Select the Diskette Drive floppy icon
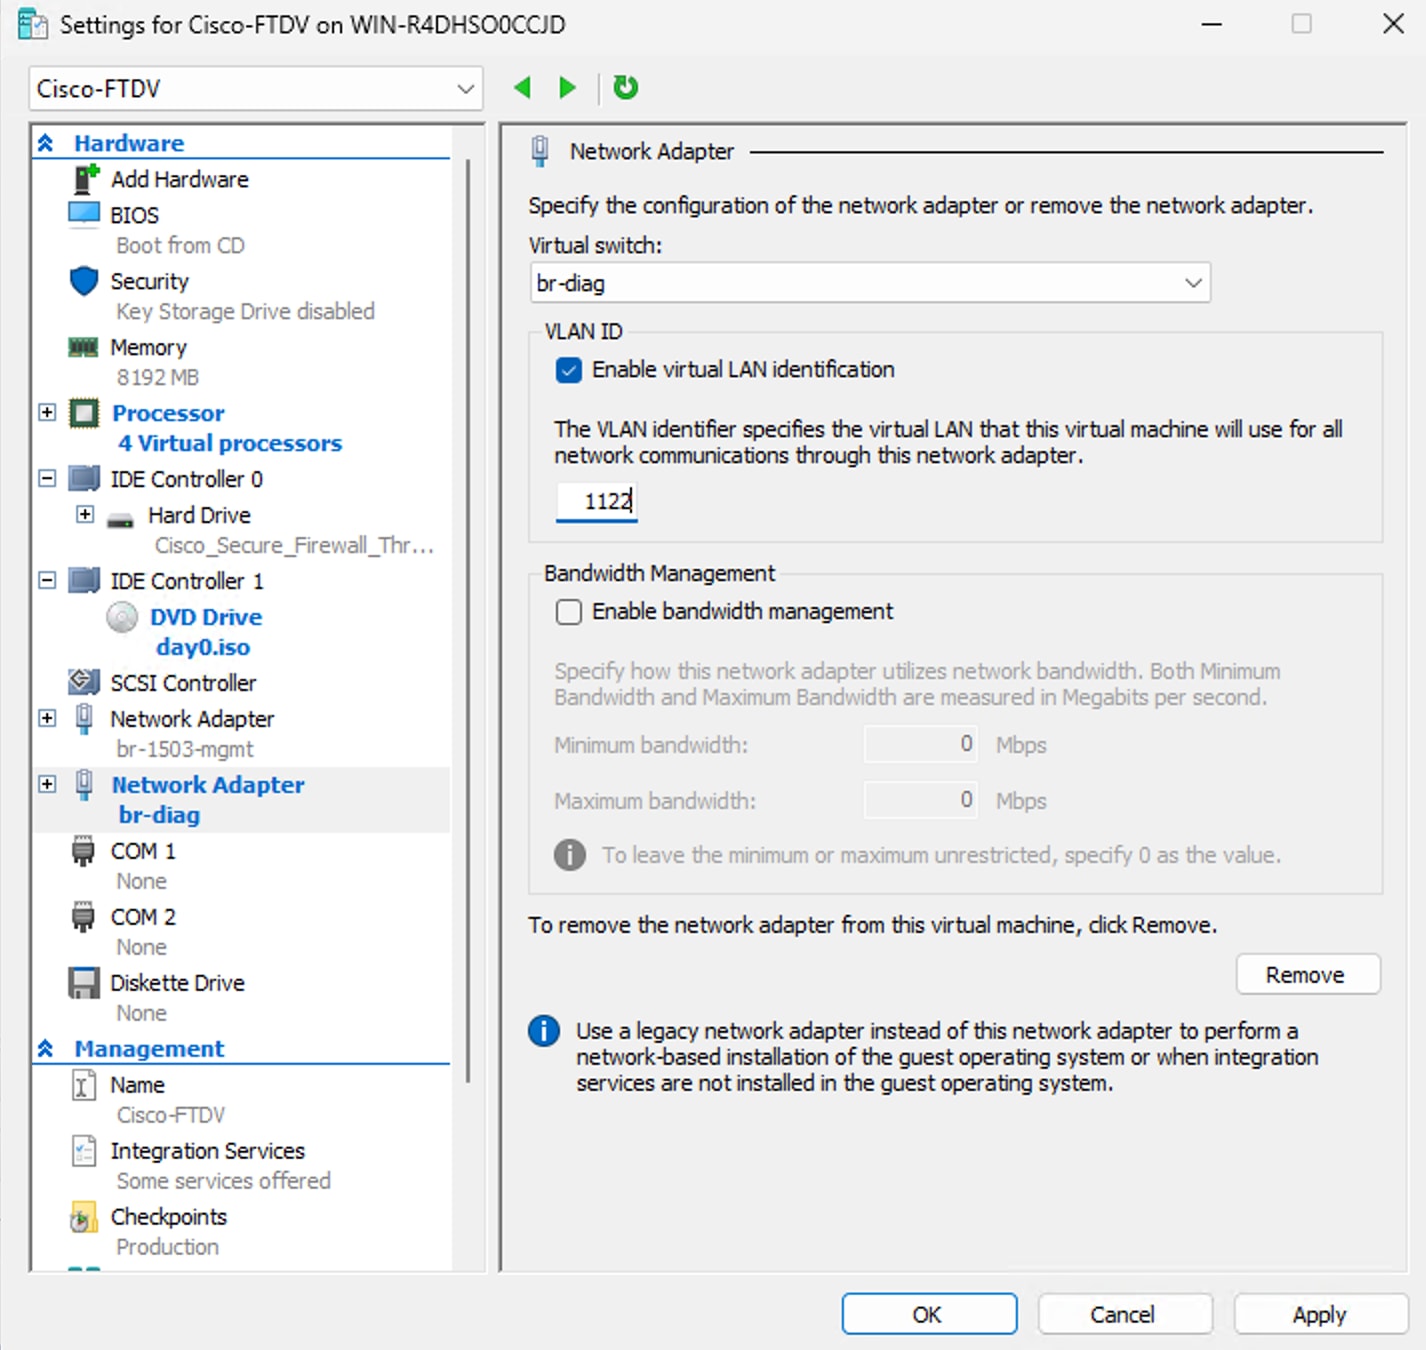Screen dimensions: 1426x1350 coord(84,983)
